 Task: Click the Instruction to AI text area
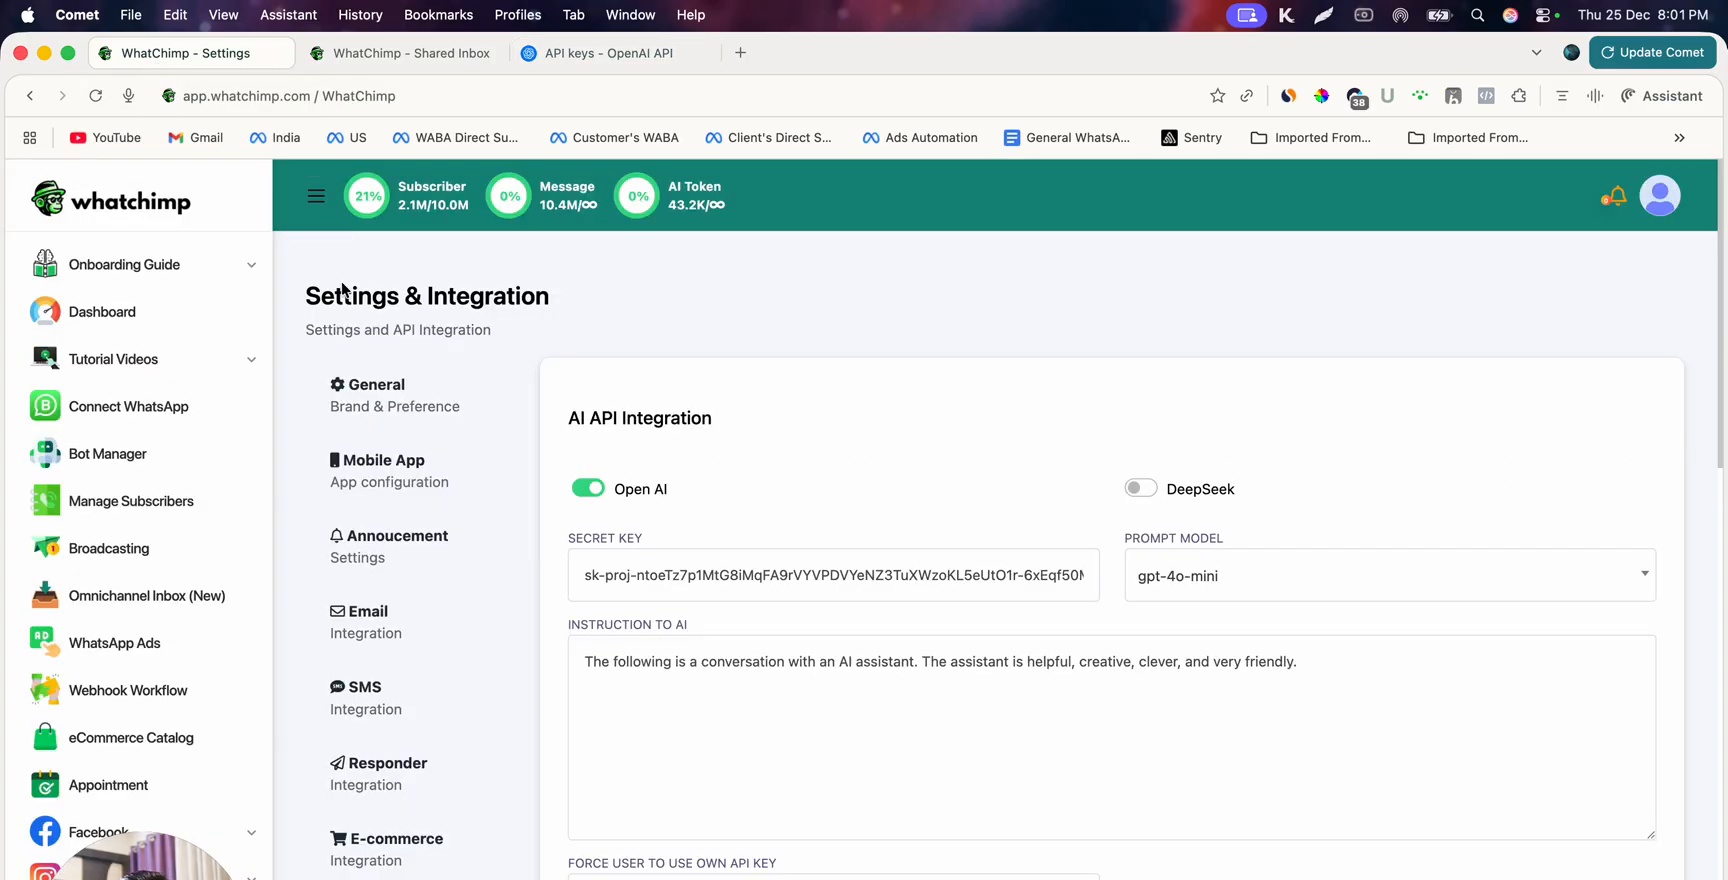(x=1112, y=738)
